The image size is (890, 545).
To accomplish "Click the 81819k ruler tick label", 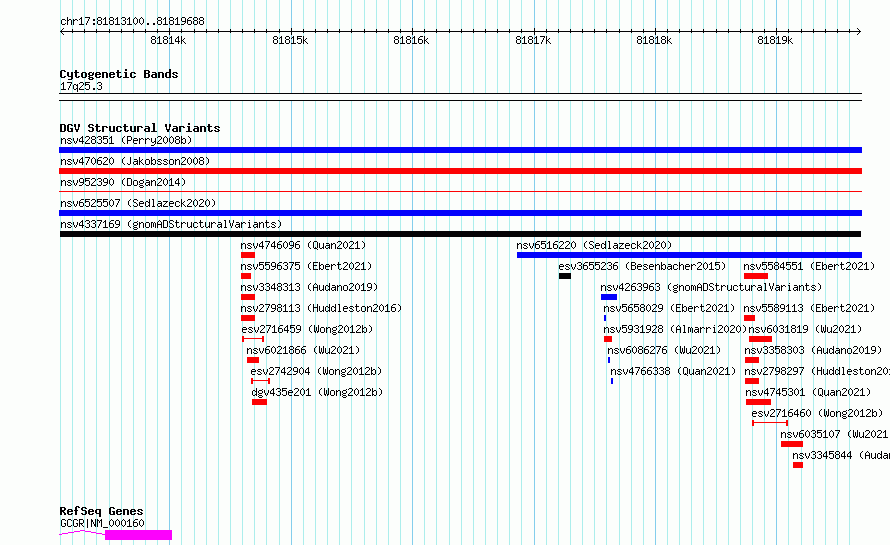I will coord(775,40).
